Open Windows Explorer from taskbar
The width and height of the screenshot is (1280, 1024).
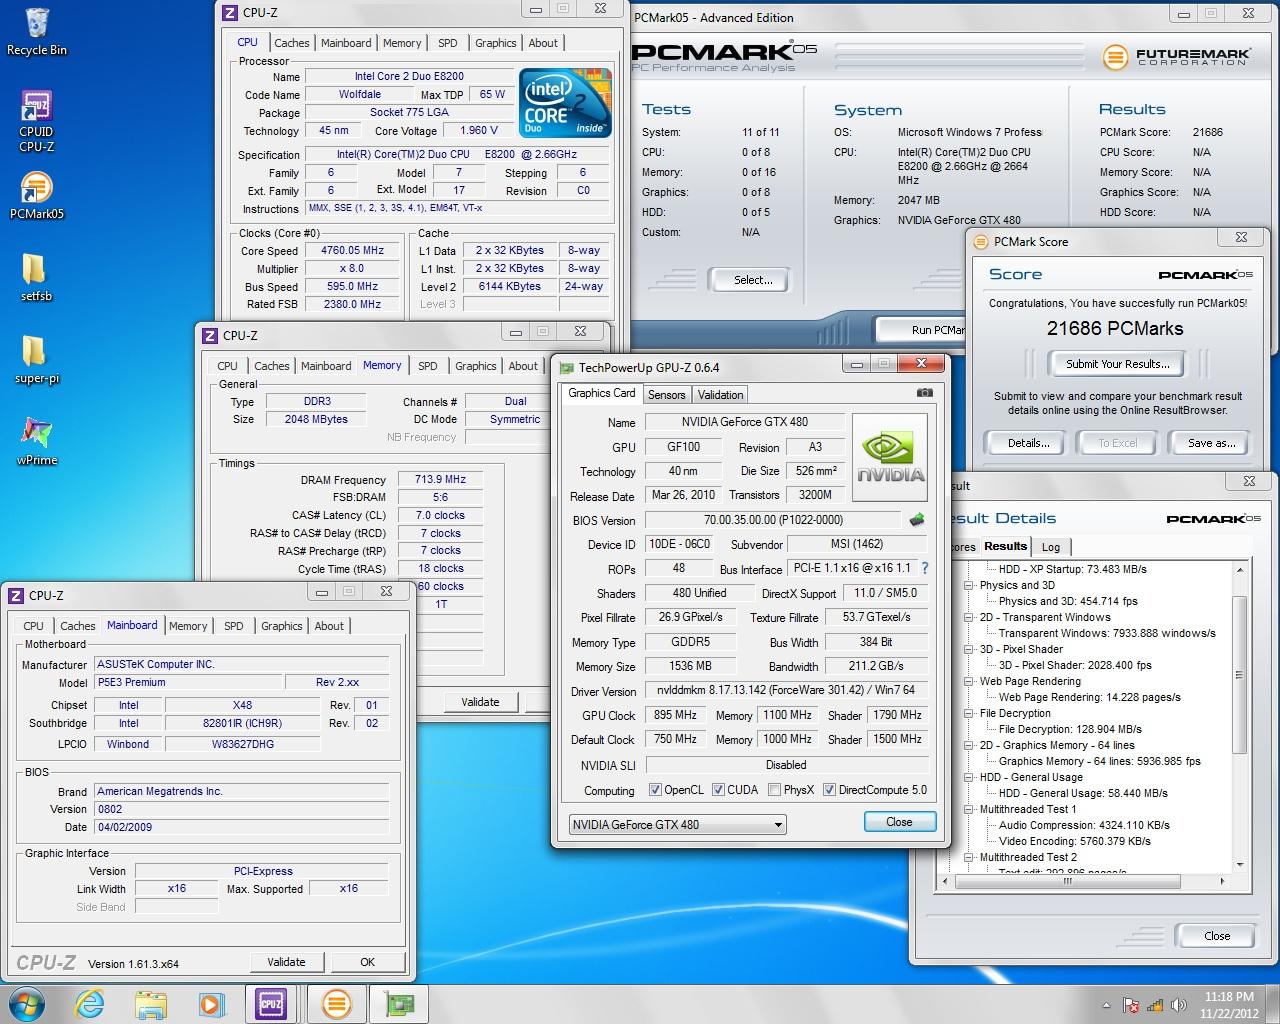(x=151, y=1004)
